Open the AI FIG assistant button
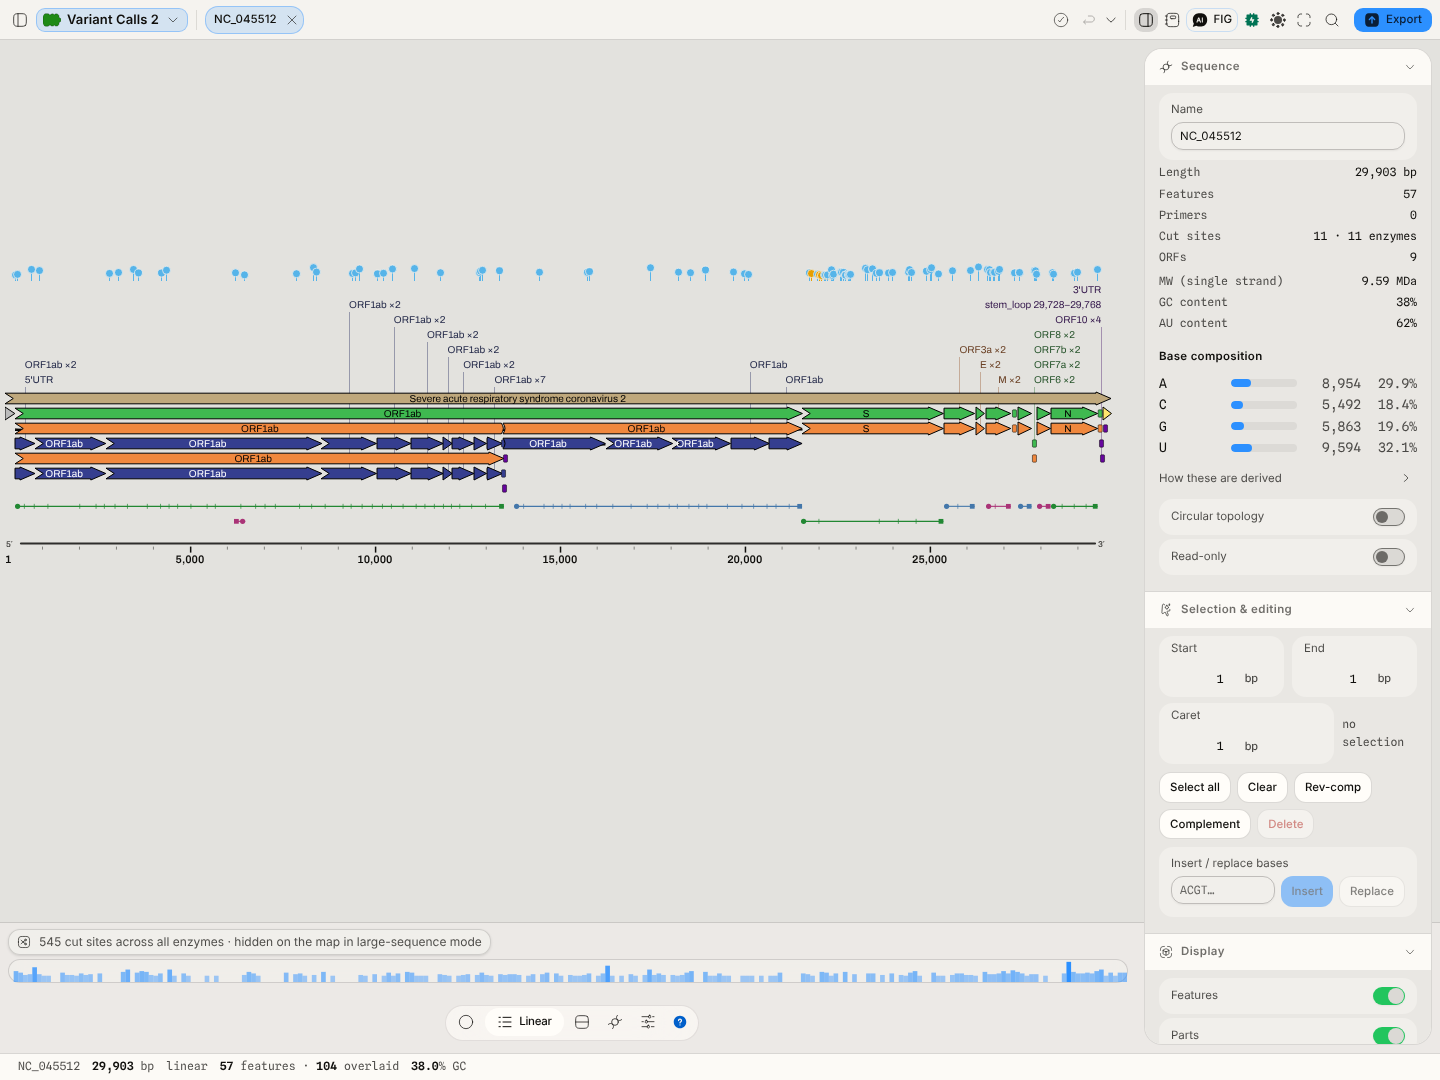Screen dimensions: 1440x1080 click(1213, 20)
